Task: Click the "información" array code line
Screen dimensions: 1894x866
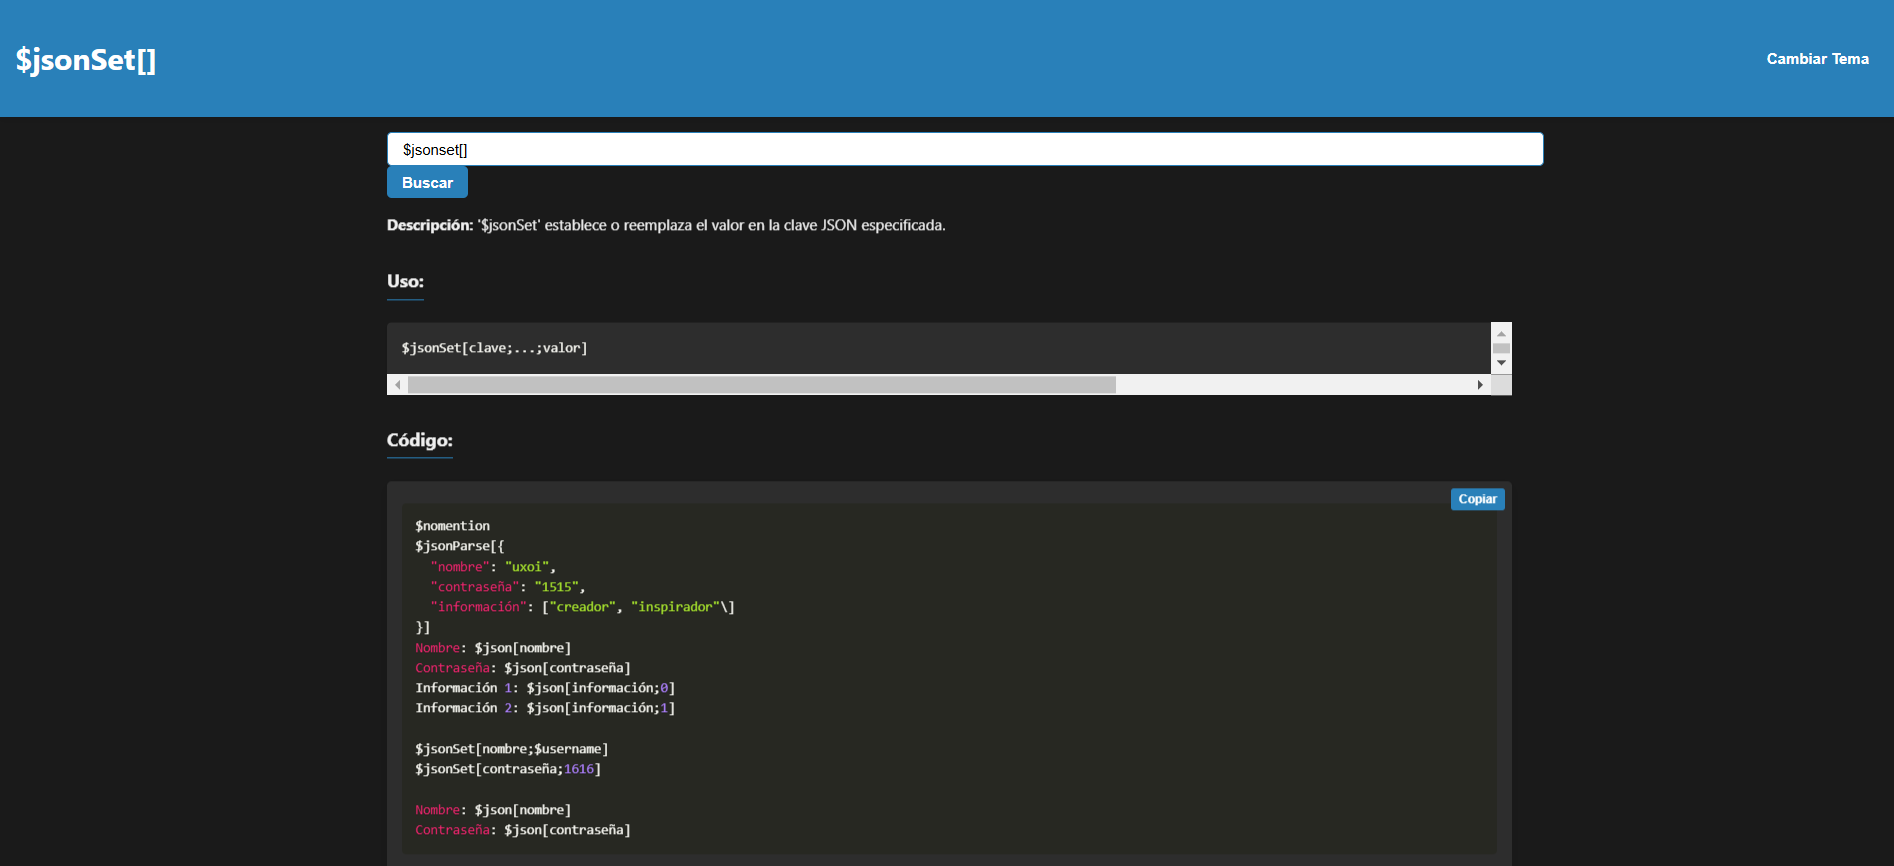Action: pyautogui.click(x=582, y=607)
